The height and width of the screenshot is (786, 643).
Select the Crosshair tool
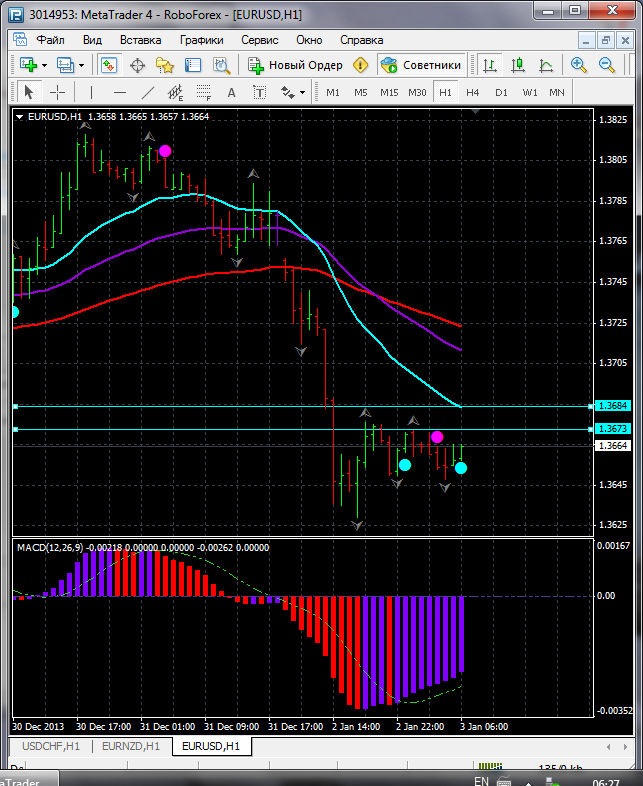(x=57, y=92)
